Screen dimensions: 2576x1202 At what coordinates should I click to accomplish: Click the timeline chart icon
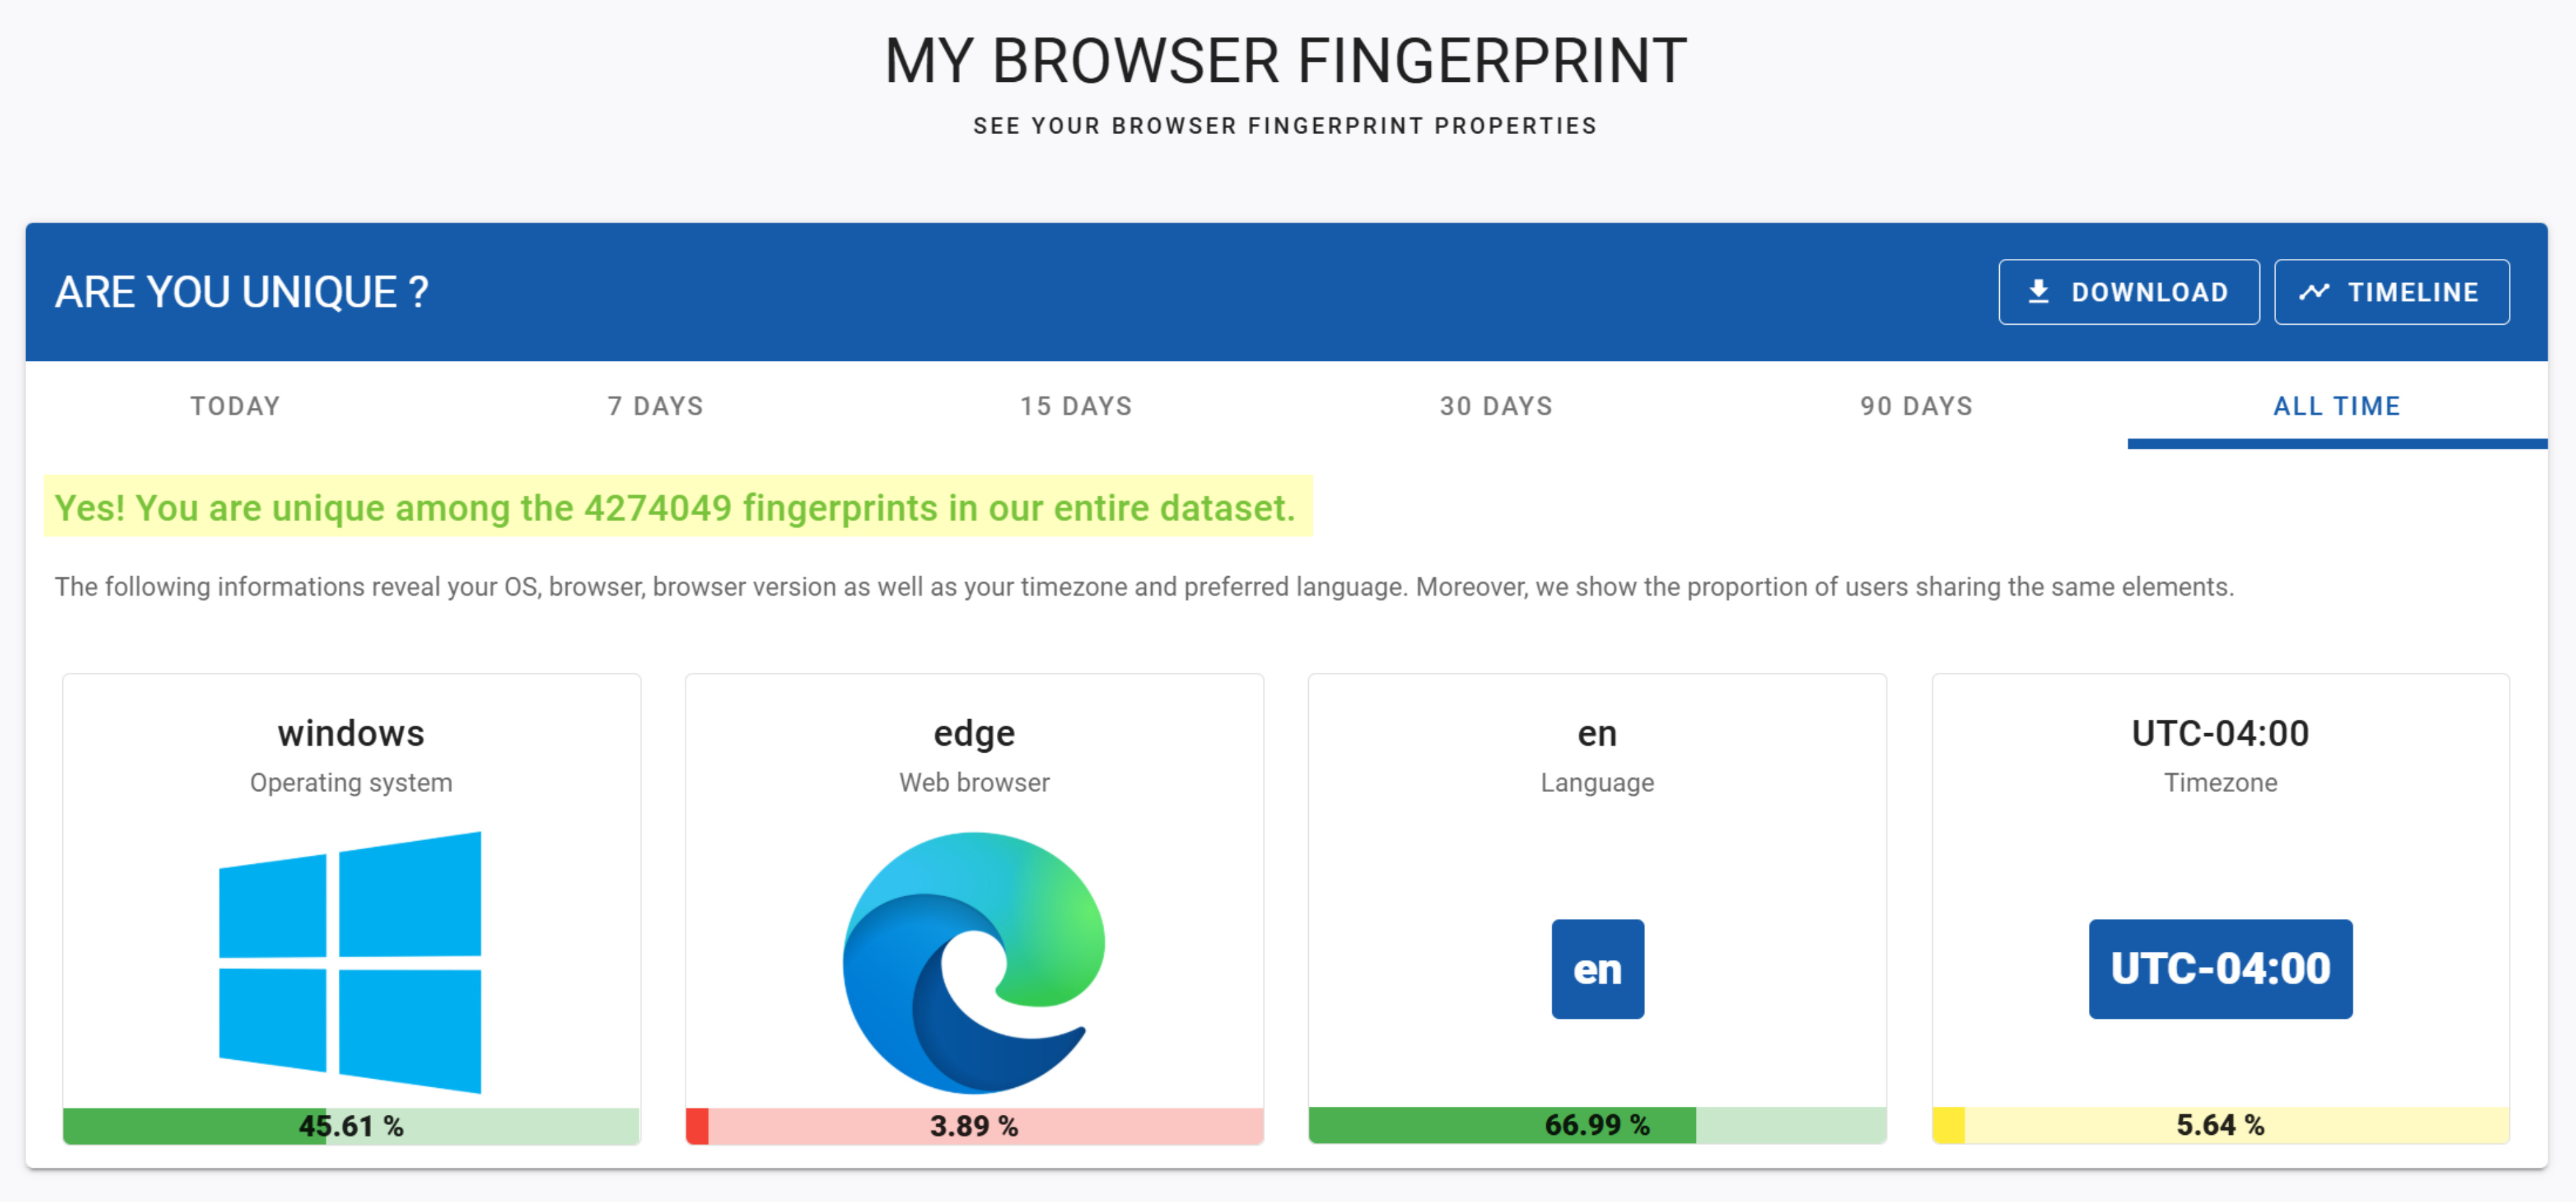(2314, 292)
